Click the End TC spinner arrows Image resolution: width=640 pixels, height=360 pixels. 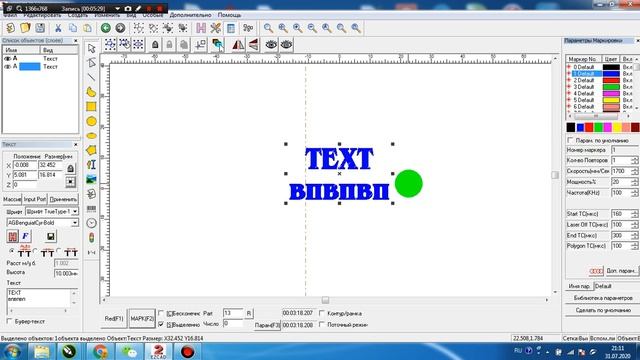tap(634, 236)
